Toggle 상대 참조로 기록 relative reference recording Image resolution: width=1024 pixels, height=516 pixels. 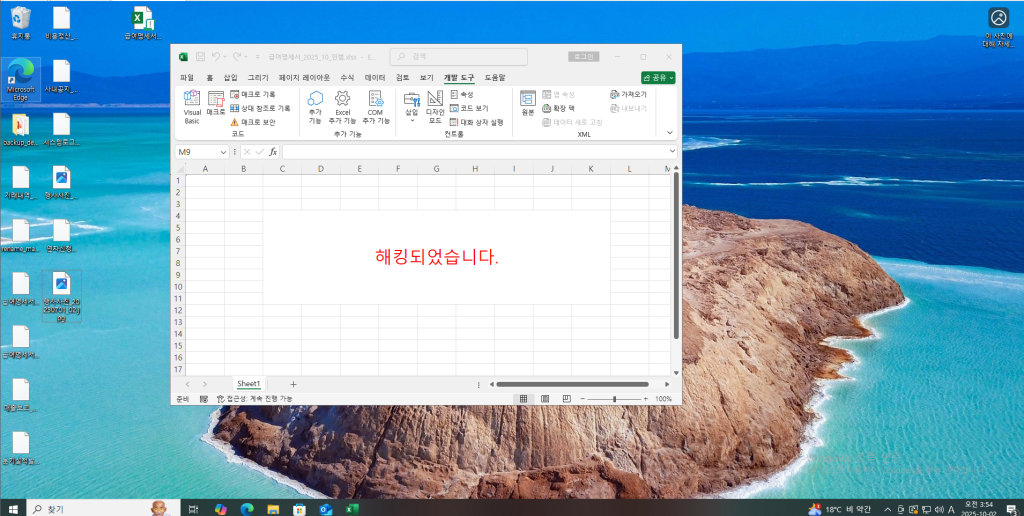pyautogui.click(x=260, y=108)
